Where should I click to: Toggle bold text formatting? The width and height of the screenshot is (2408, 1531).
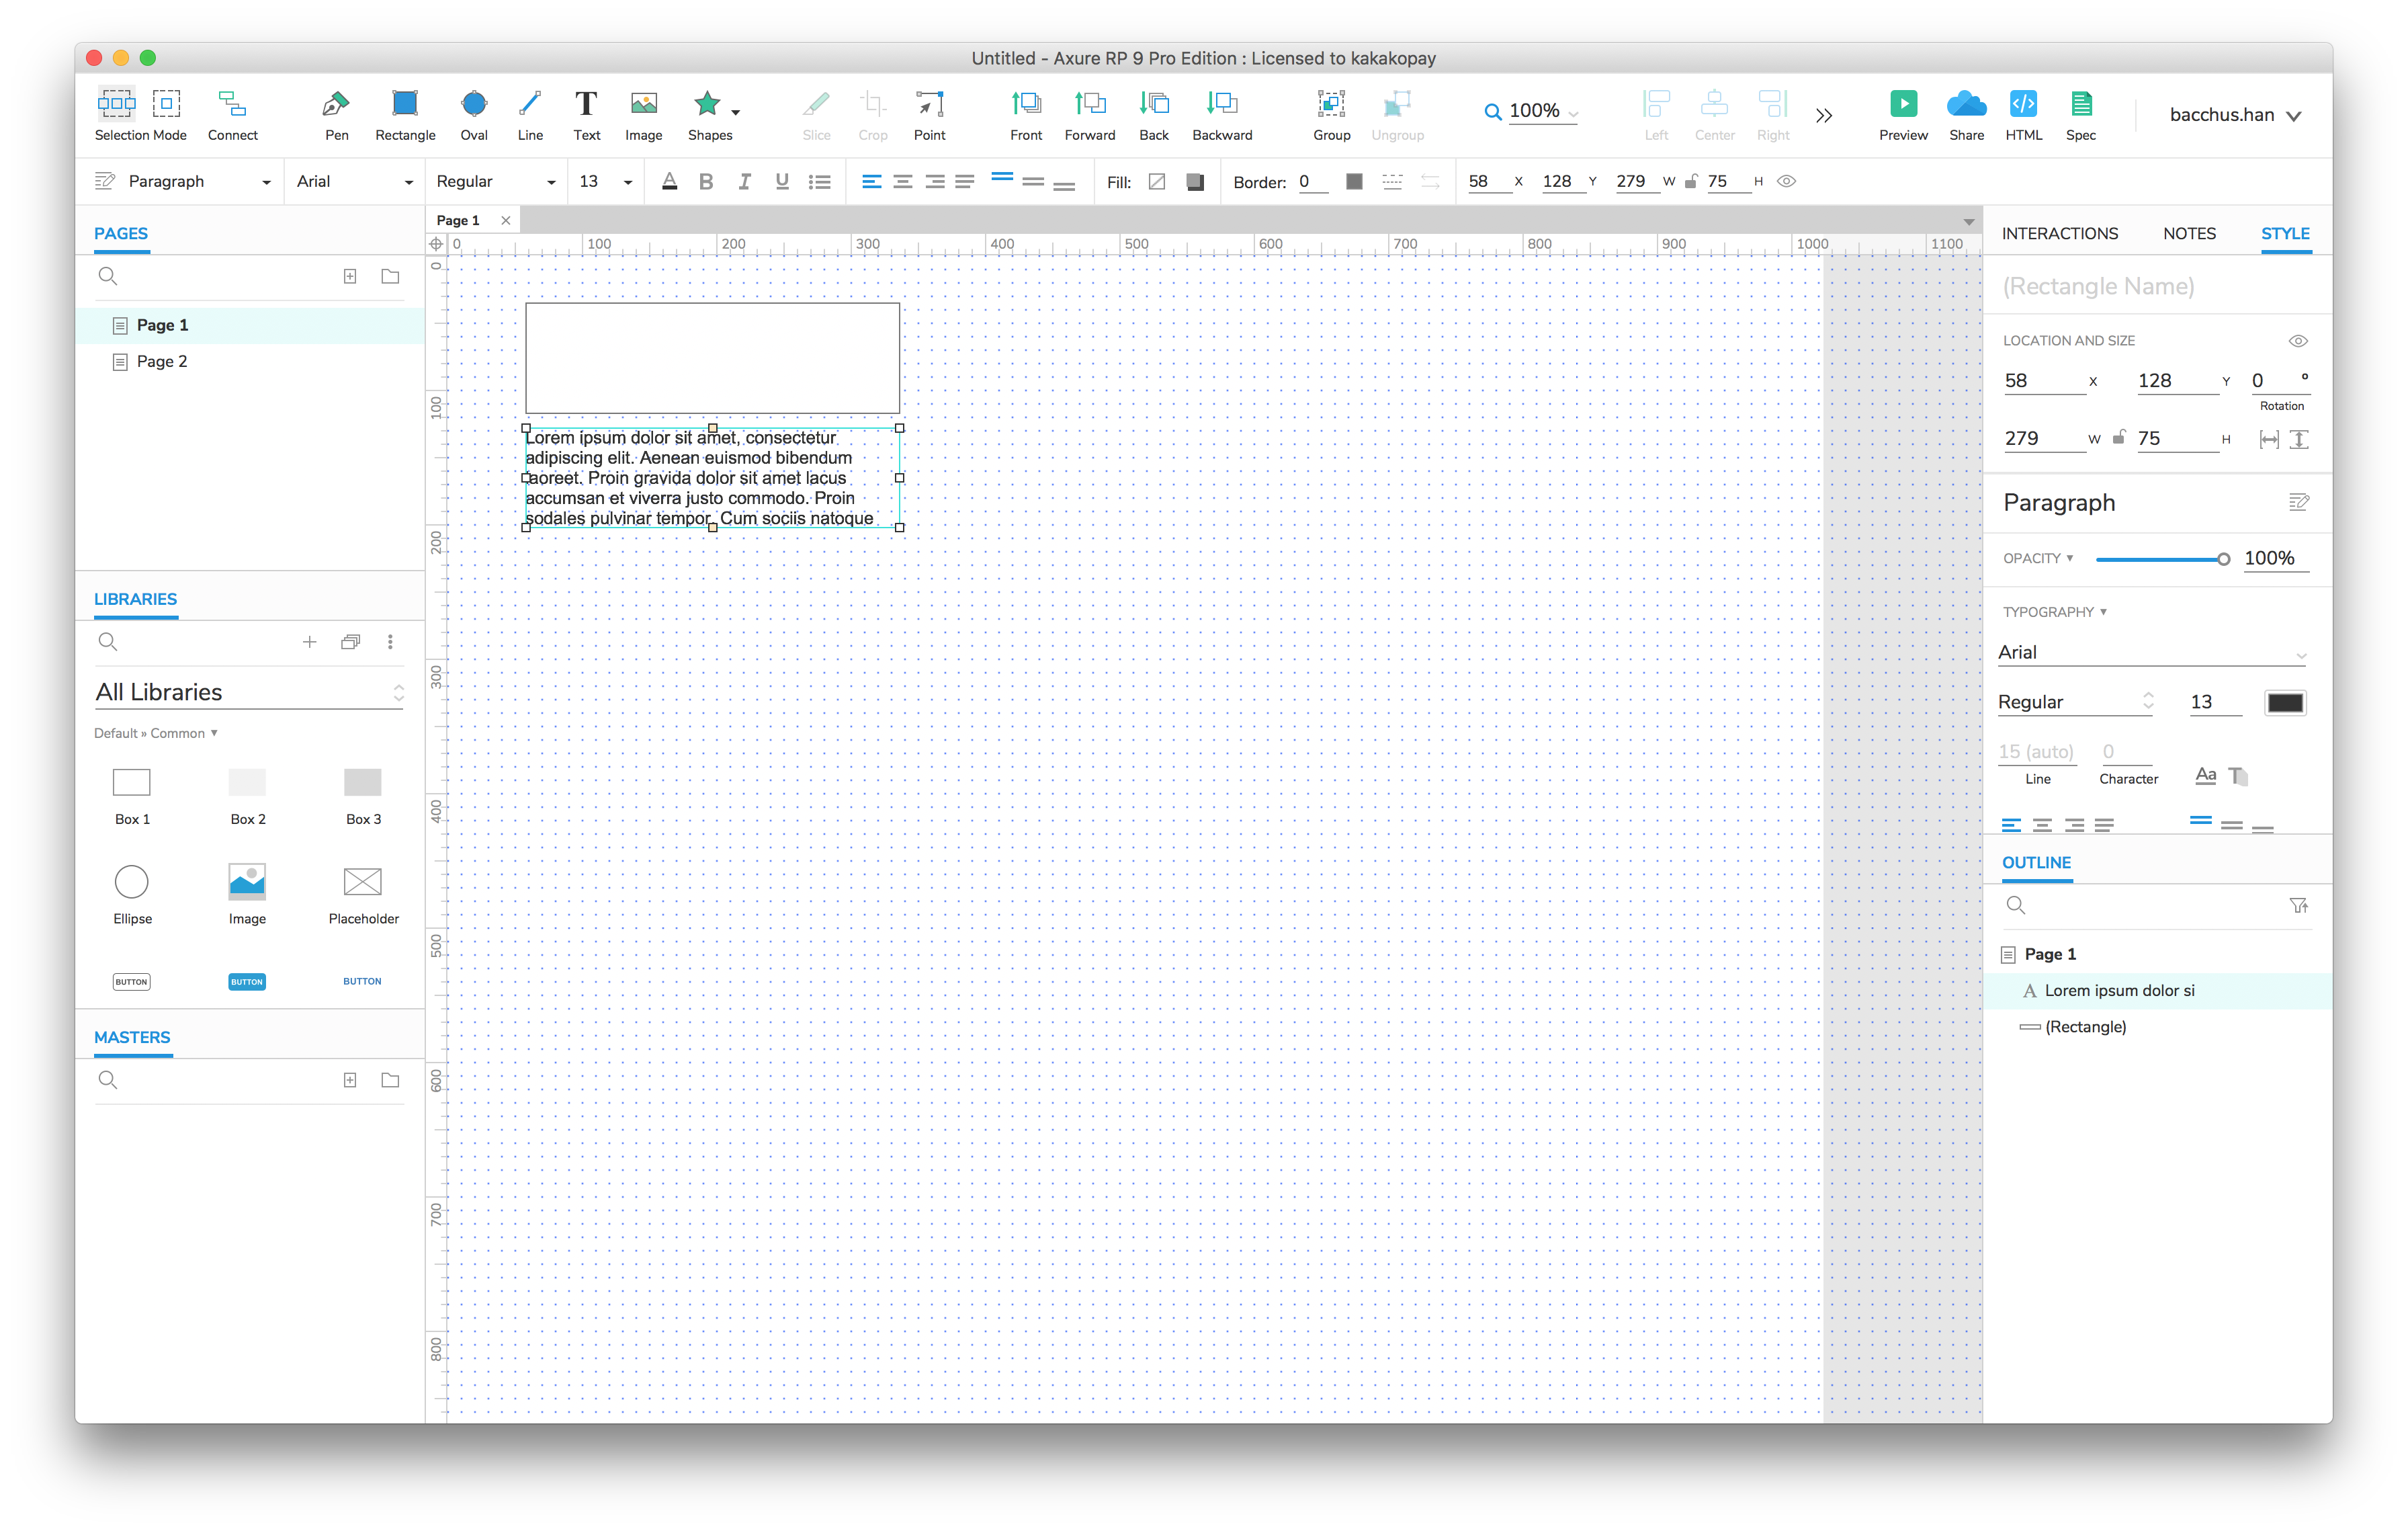[x=706, y=182]
